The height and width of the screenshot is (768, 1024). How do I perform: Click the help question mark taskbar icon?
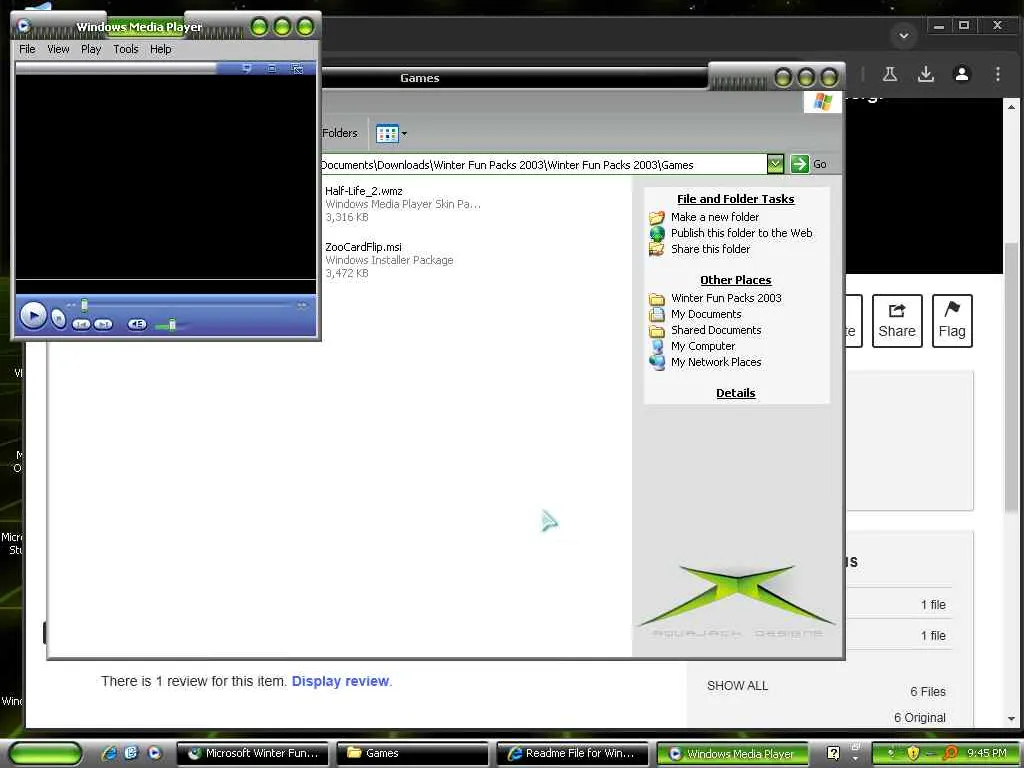pyautogui.click(x=833, y=753)
